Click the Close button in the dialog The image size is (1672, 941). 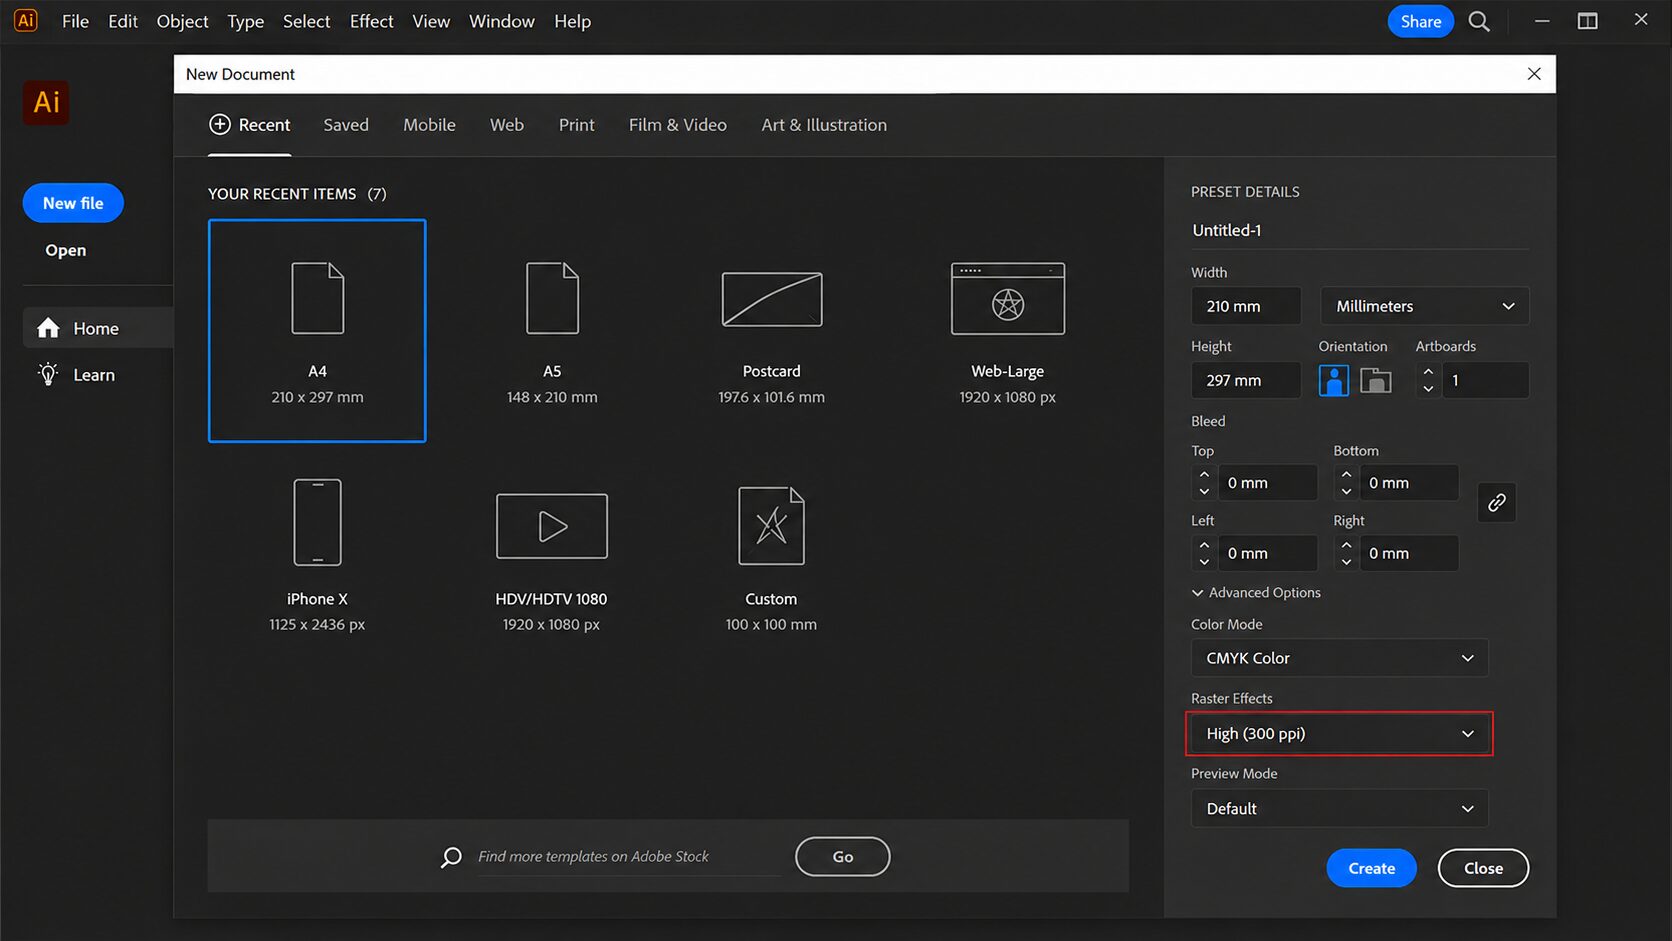coord(1483,868)
